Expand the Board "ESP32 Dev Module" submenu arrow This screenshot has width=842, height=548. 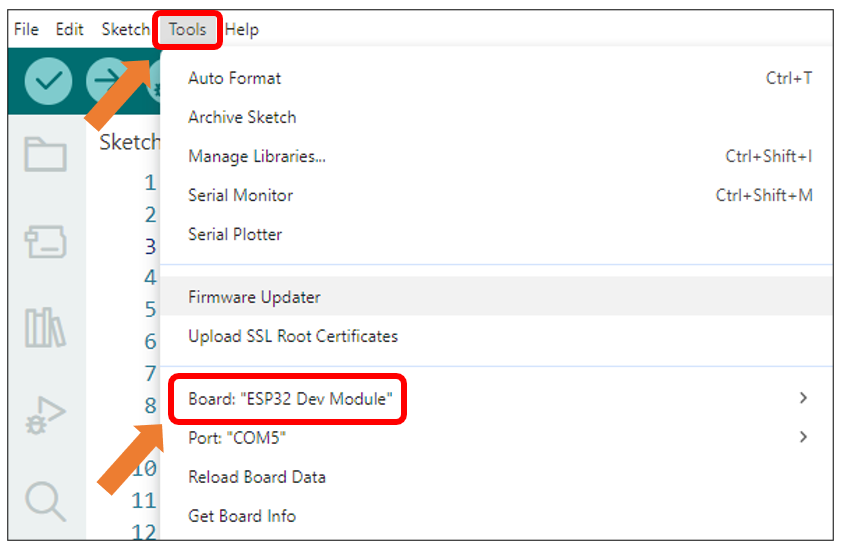[803, 398]
